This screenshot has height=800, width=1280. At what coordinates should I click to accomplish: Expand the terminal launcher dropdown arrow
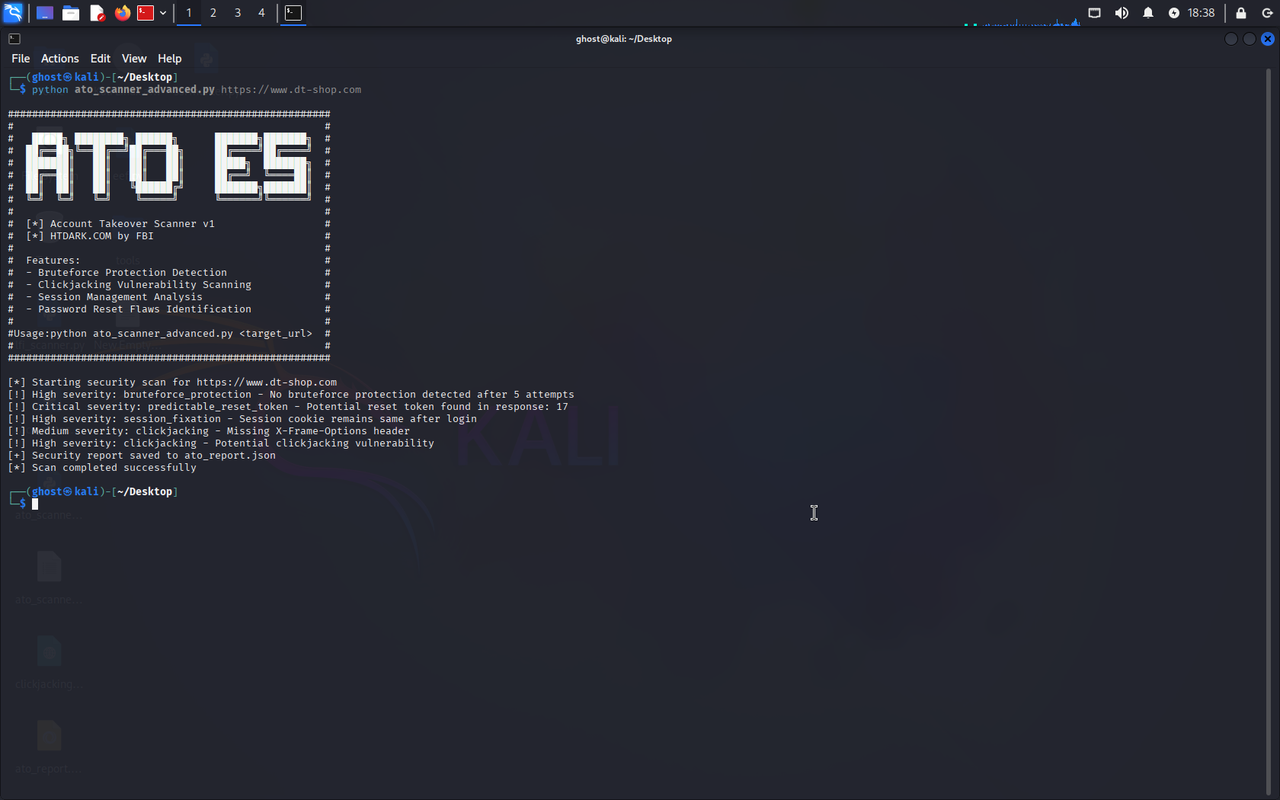coord(163,13)
